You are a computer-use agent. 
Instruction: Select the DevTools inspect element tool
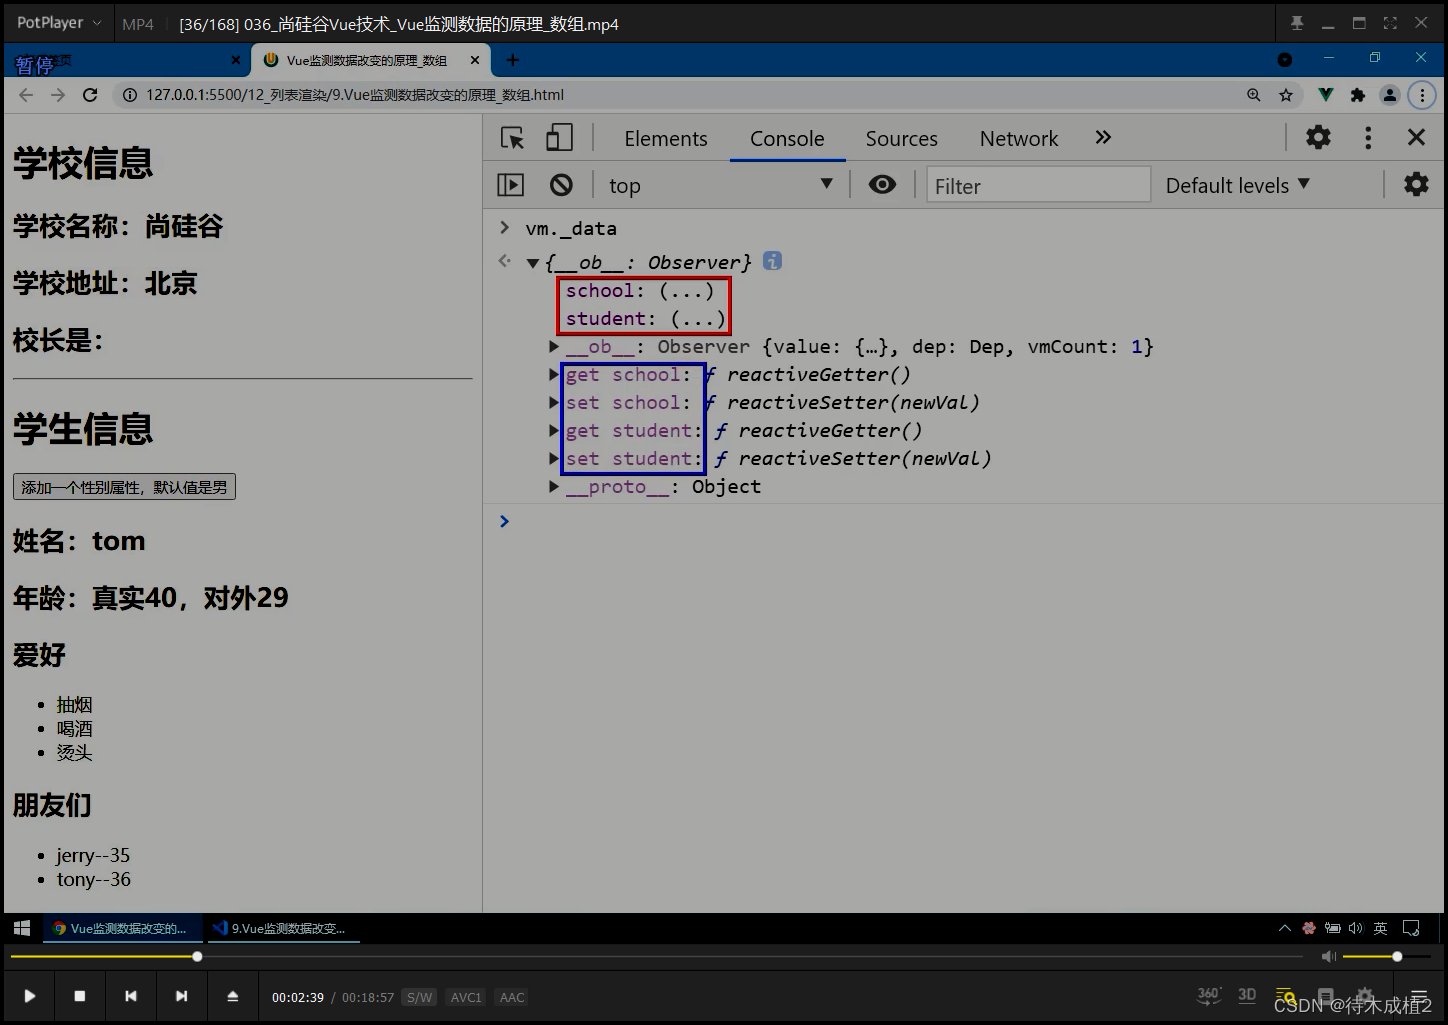click(x=513, y=138)
